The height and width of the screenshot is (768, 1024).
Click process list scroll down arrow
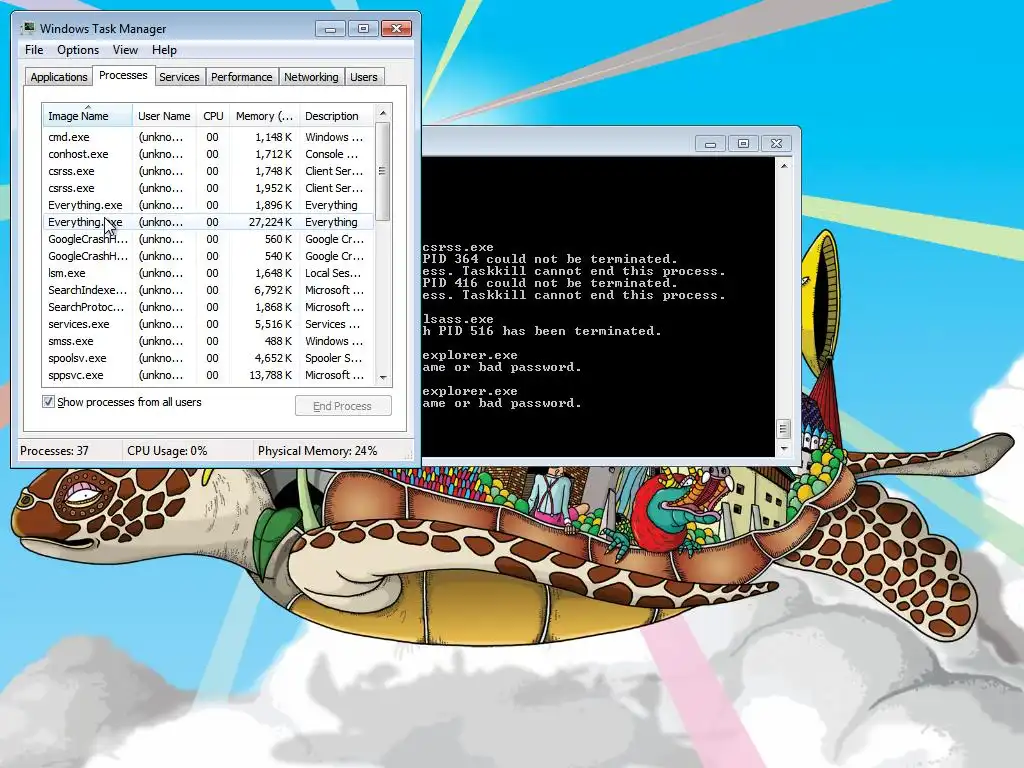(383, 377)
